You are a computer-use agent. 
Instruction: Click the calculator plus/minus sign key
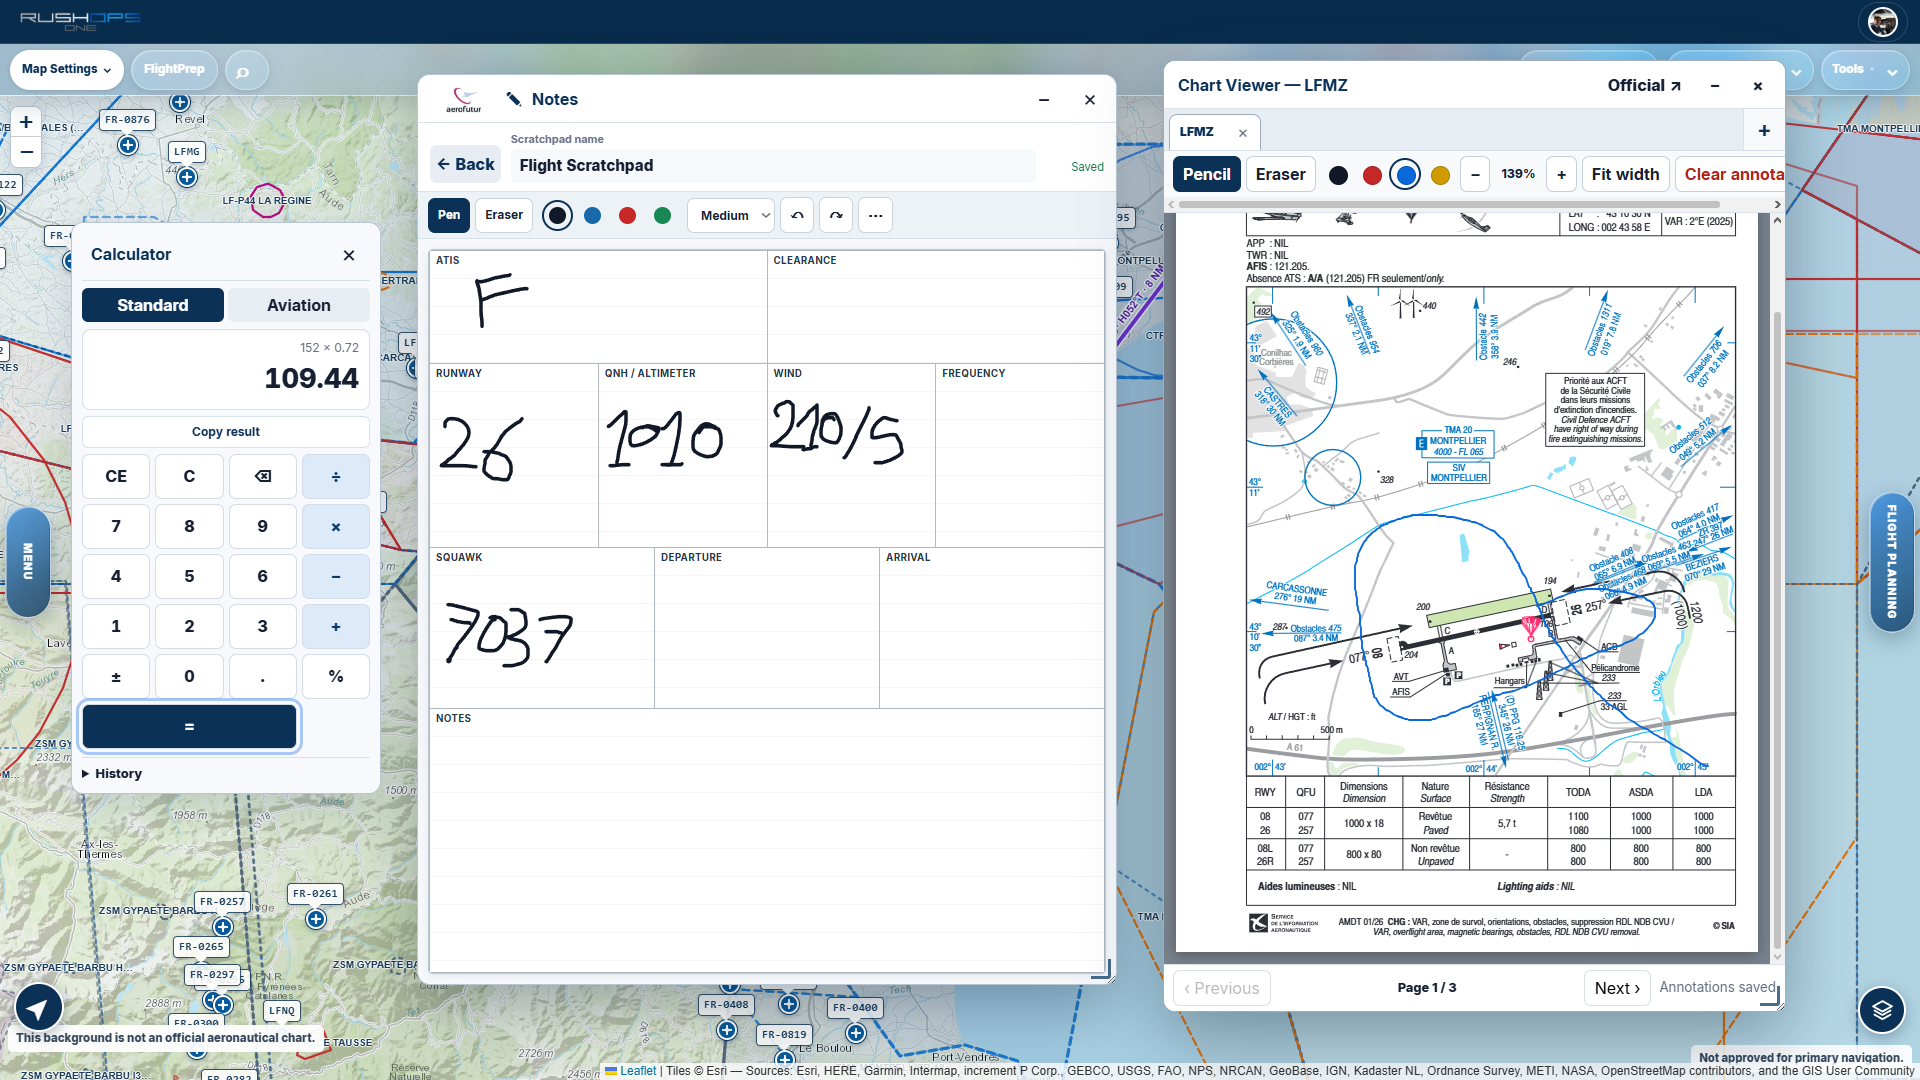[x=116, y=676]
